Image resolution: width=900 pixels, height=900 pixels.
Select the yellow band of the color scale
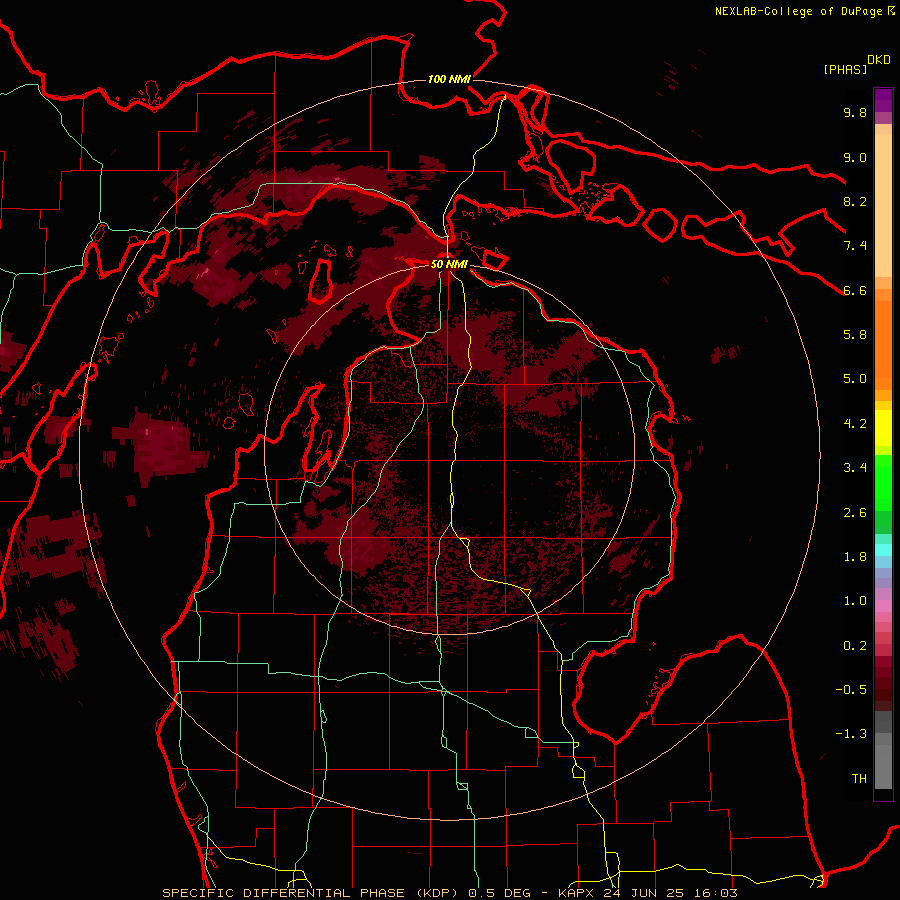[x=883, y=428]
